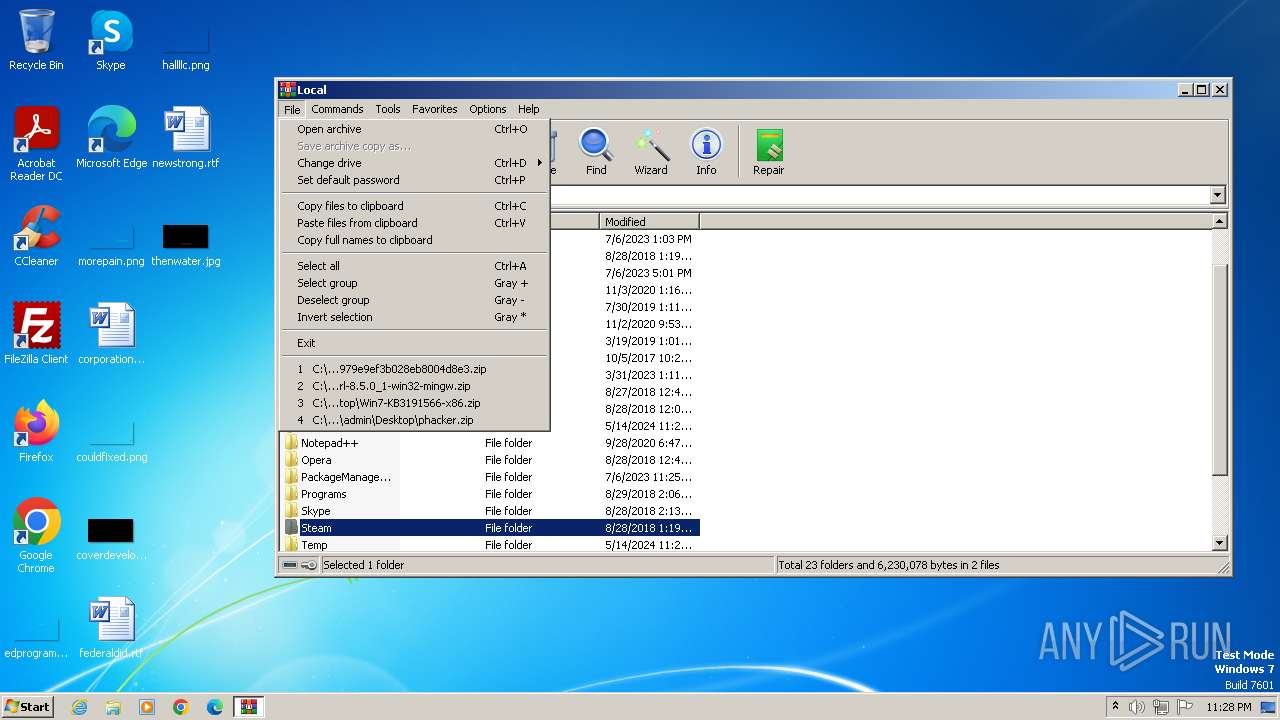Open FileZilla Client desktop shortcut
This screenshot has height=720, width=1280.
pos(36,333)
